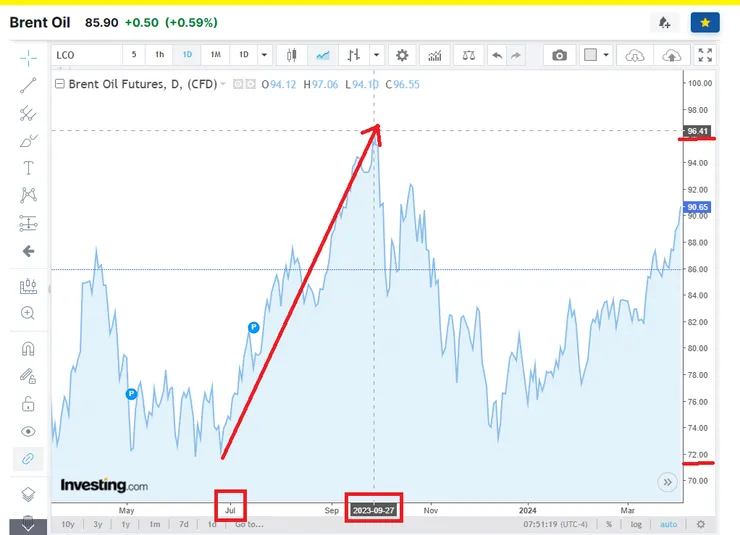The height and width of the screenshot is (535, 740).
Task: Create alert with bell plus icon
Action: point(664,22)
